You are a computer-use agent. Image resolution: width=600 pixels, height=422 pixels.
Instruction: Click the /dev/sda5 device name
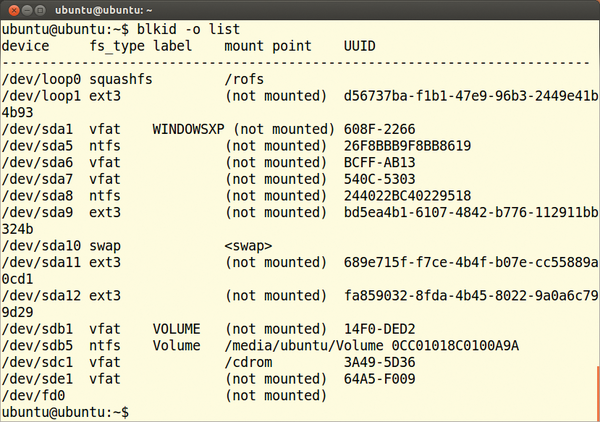tap(37, 146)
